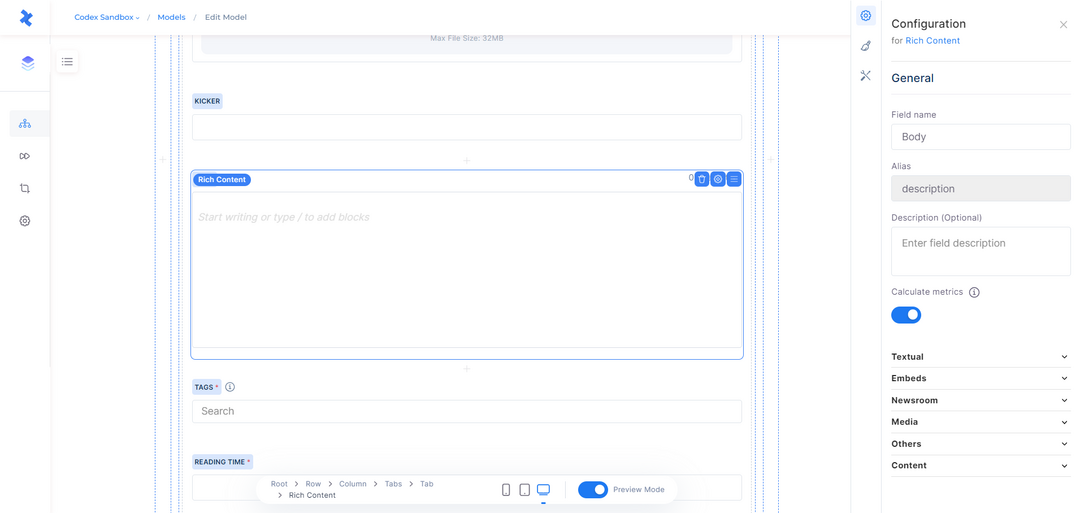Open the fast-forward workflows sidebar icon
The image size is (1080, 513).
tap(25, 156)
